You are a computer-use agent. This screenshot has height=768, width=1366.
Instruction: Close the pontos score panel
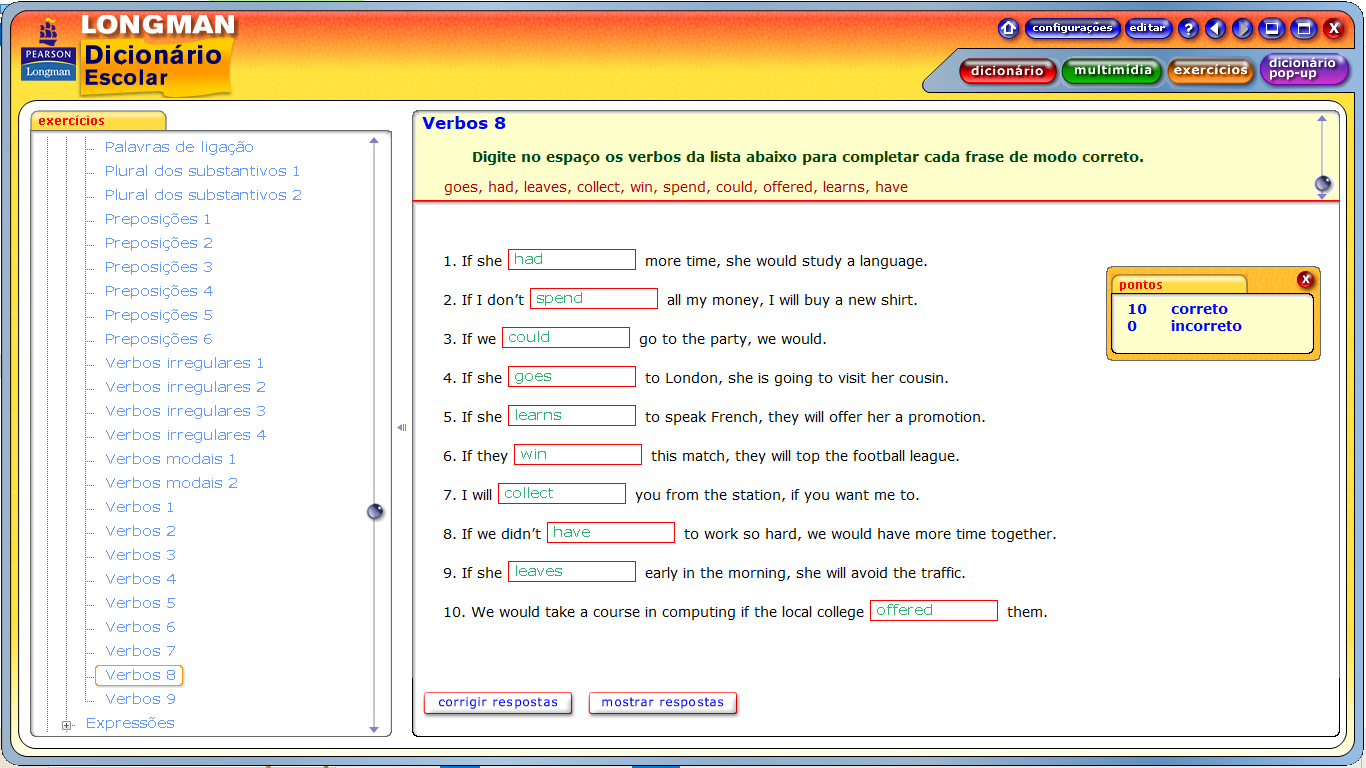tap(1305, 280)
